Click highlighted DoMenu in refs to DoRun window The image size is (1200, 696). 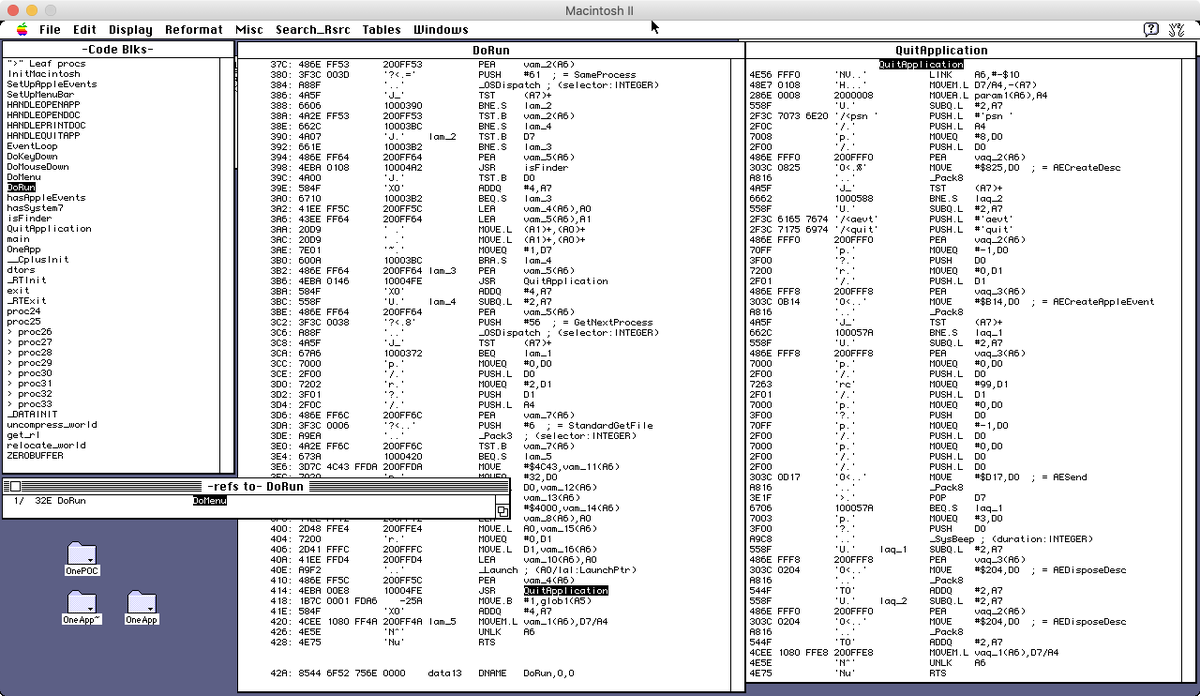pos(210,500)
